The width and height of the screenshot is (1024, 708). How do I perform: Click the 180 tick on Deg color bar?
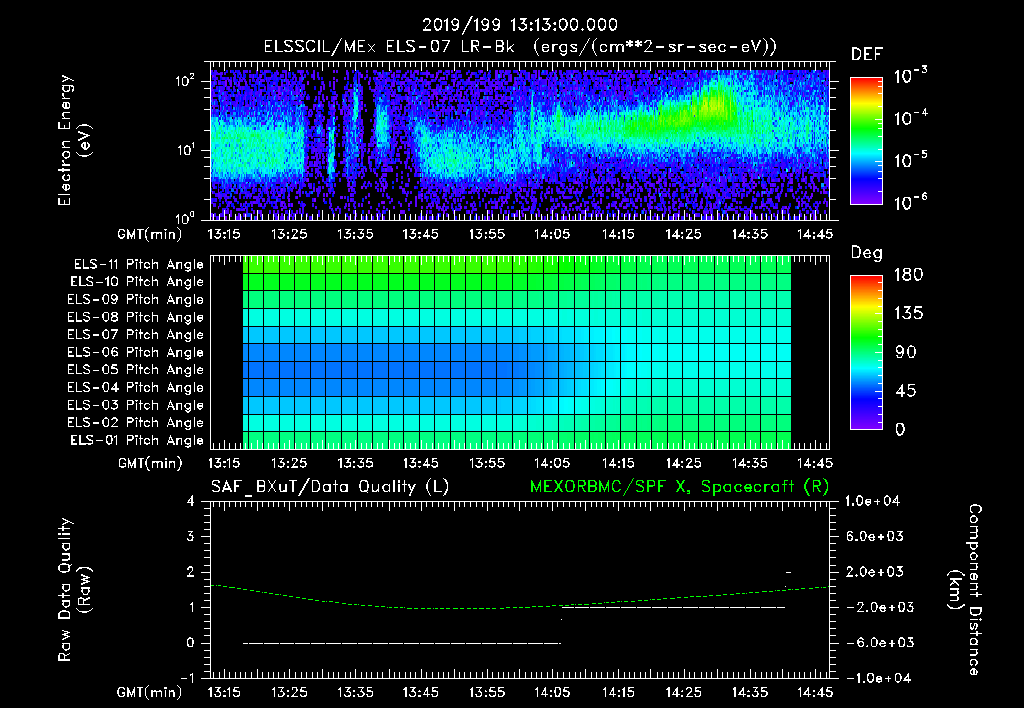click(908, 275)
